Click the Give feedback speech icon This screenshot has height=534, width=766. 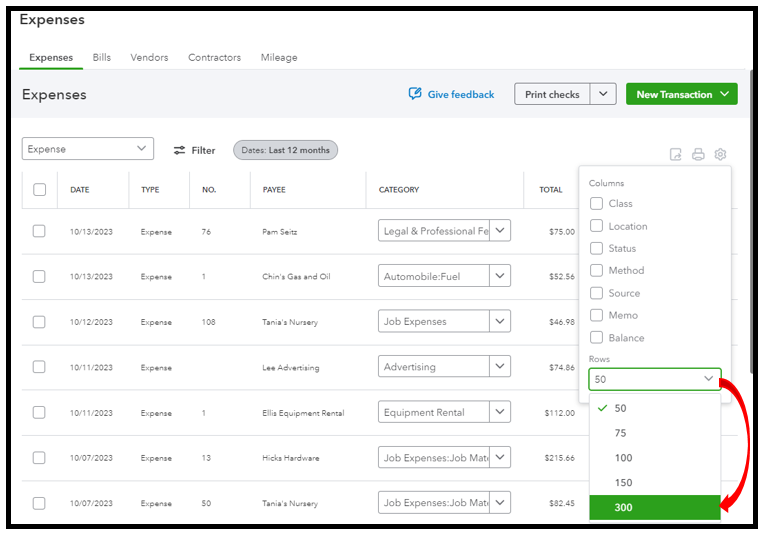(x=415, y=94)
